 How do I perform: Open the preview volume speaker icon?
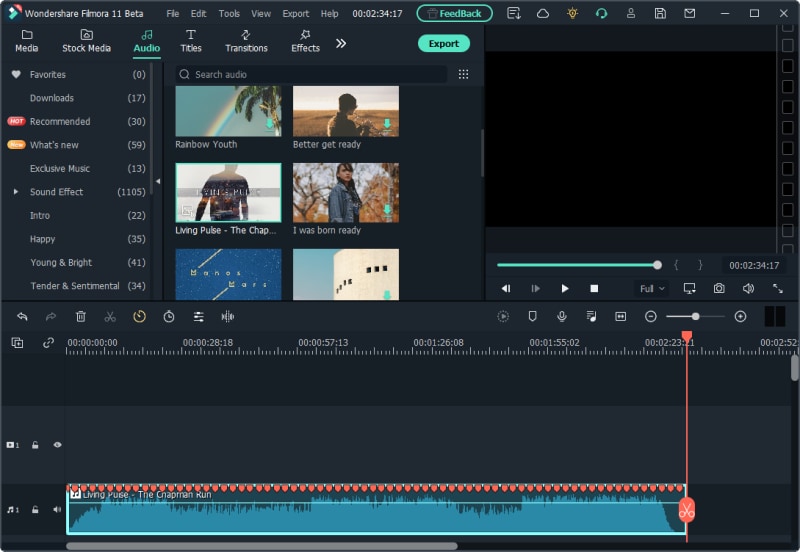tap(748, 288)
